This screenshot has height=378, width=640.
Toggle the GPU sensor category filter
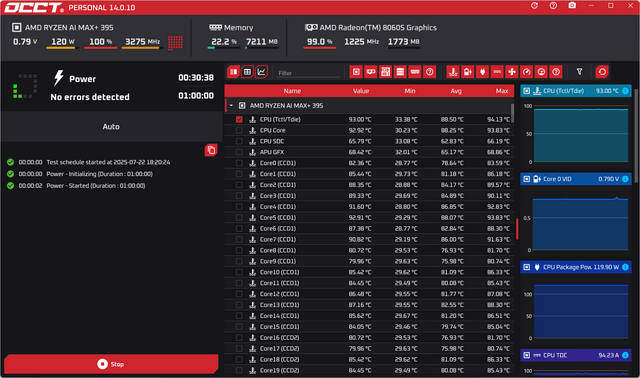point(371,72)
